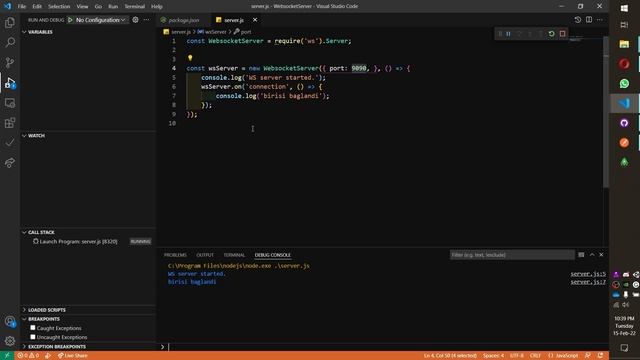Change indentation Spaces: 4 setting
The height and width of the screenshot is (360, 640).
coord(493,356)
